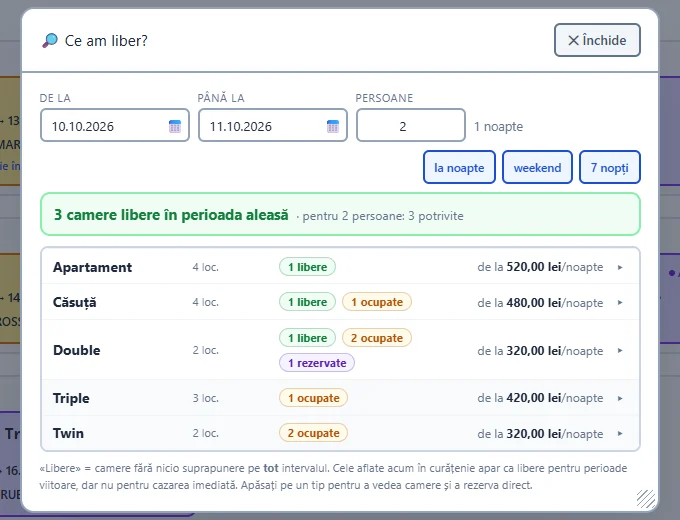Click the 480,00 lei/noapte Căsuță price
The height and width of the screenshot is (520, 680).
pyautogui.click(x=555, y=302)
